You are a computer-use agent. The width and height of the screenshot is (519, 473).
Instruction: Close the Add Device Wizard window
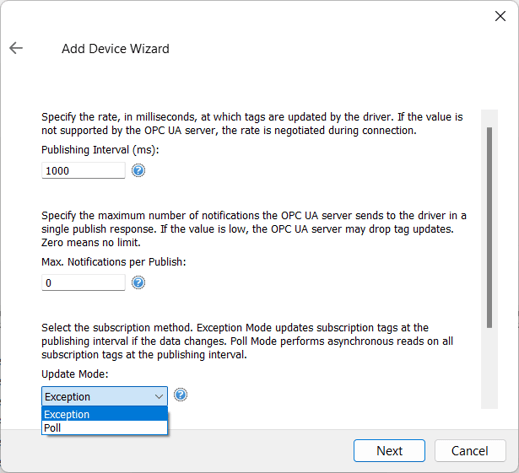500,16
